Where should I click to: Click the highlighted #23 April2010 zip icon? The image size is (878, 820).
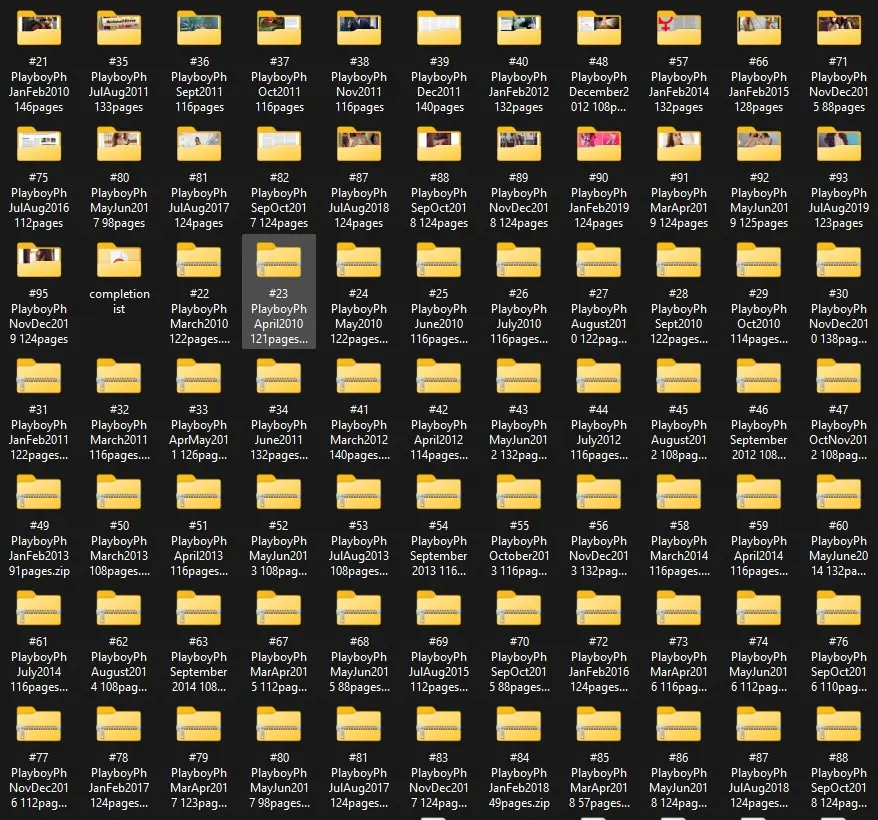[x=279, y=260]
